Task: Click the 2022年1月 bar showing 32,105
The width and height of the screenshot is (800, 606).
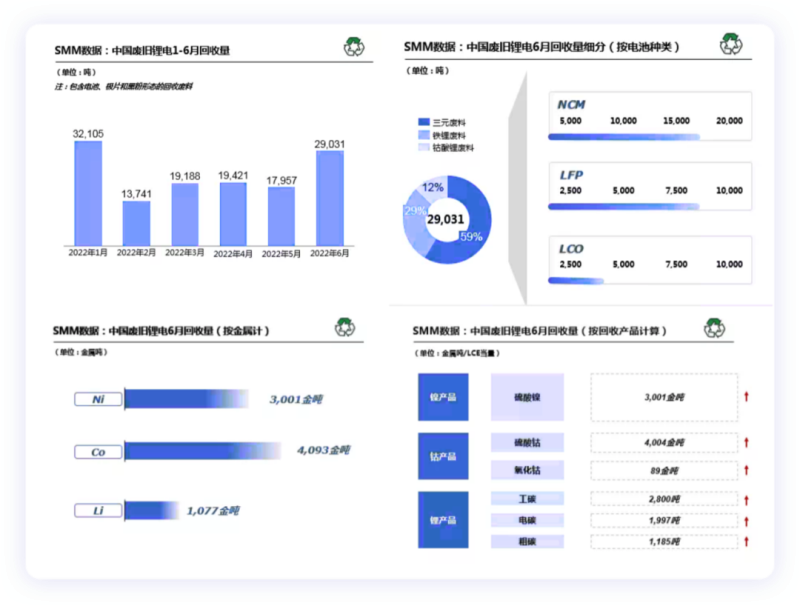Action: point(87,192)
